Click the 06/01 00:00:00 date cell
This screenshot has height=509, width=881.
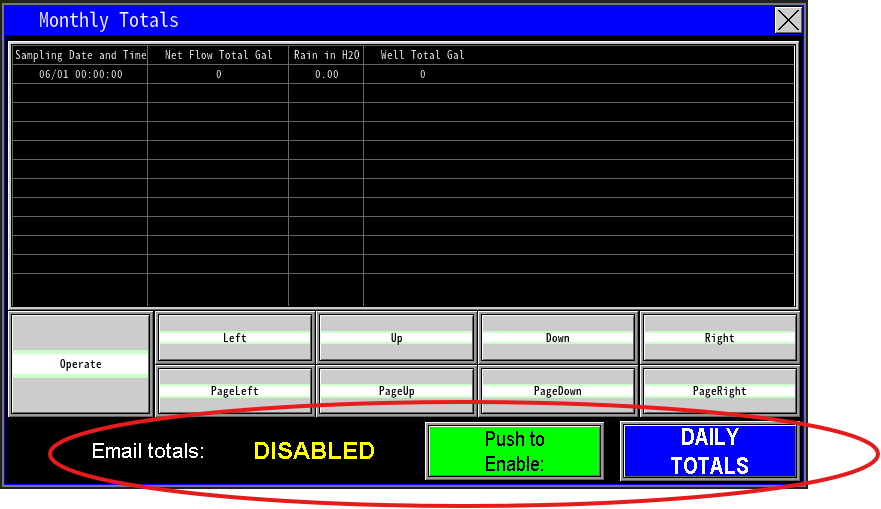[81, 74]
